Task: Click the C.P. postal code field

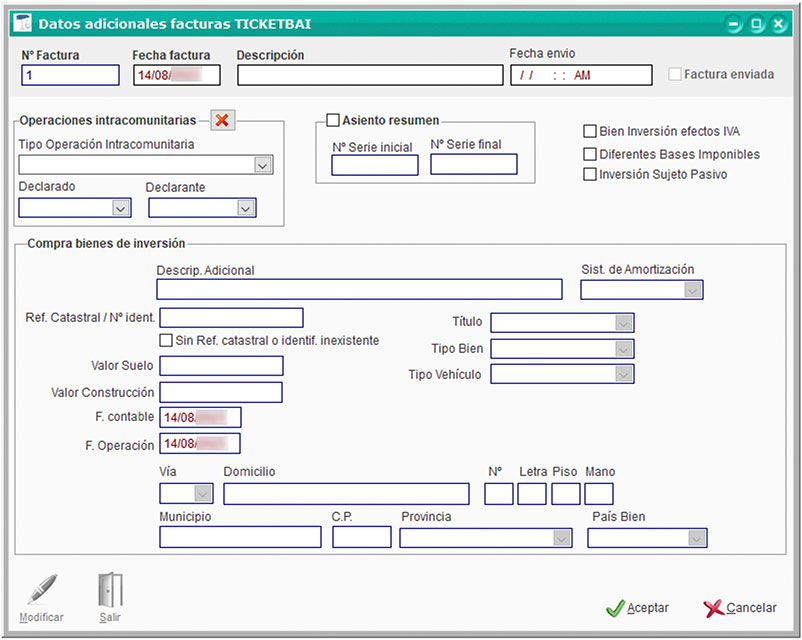Action: [x=362, y=538]
